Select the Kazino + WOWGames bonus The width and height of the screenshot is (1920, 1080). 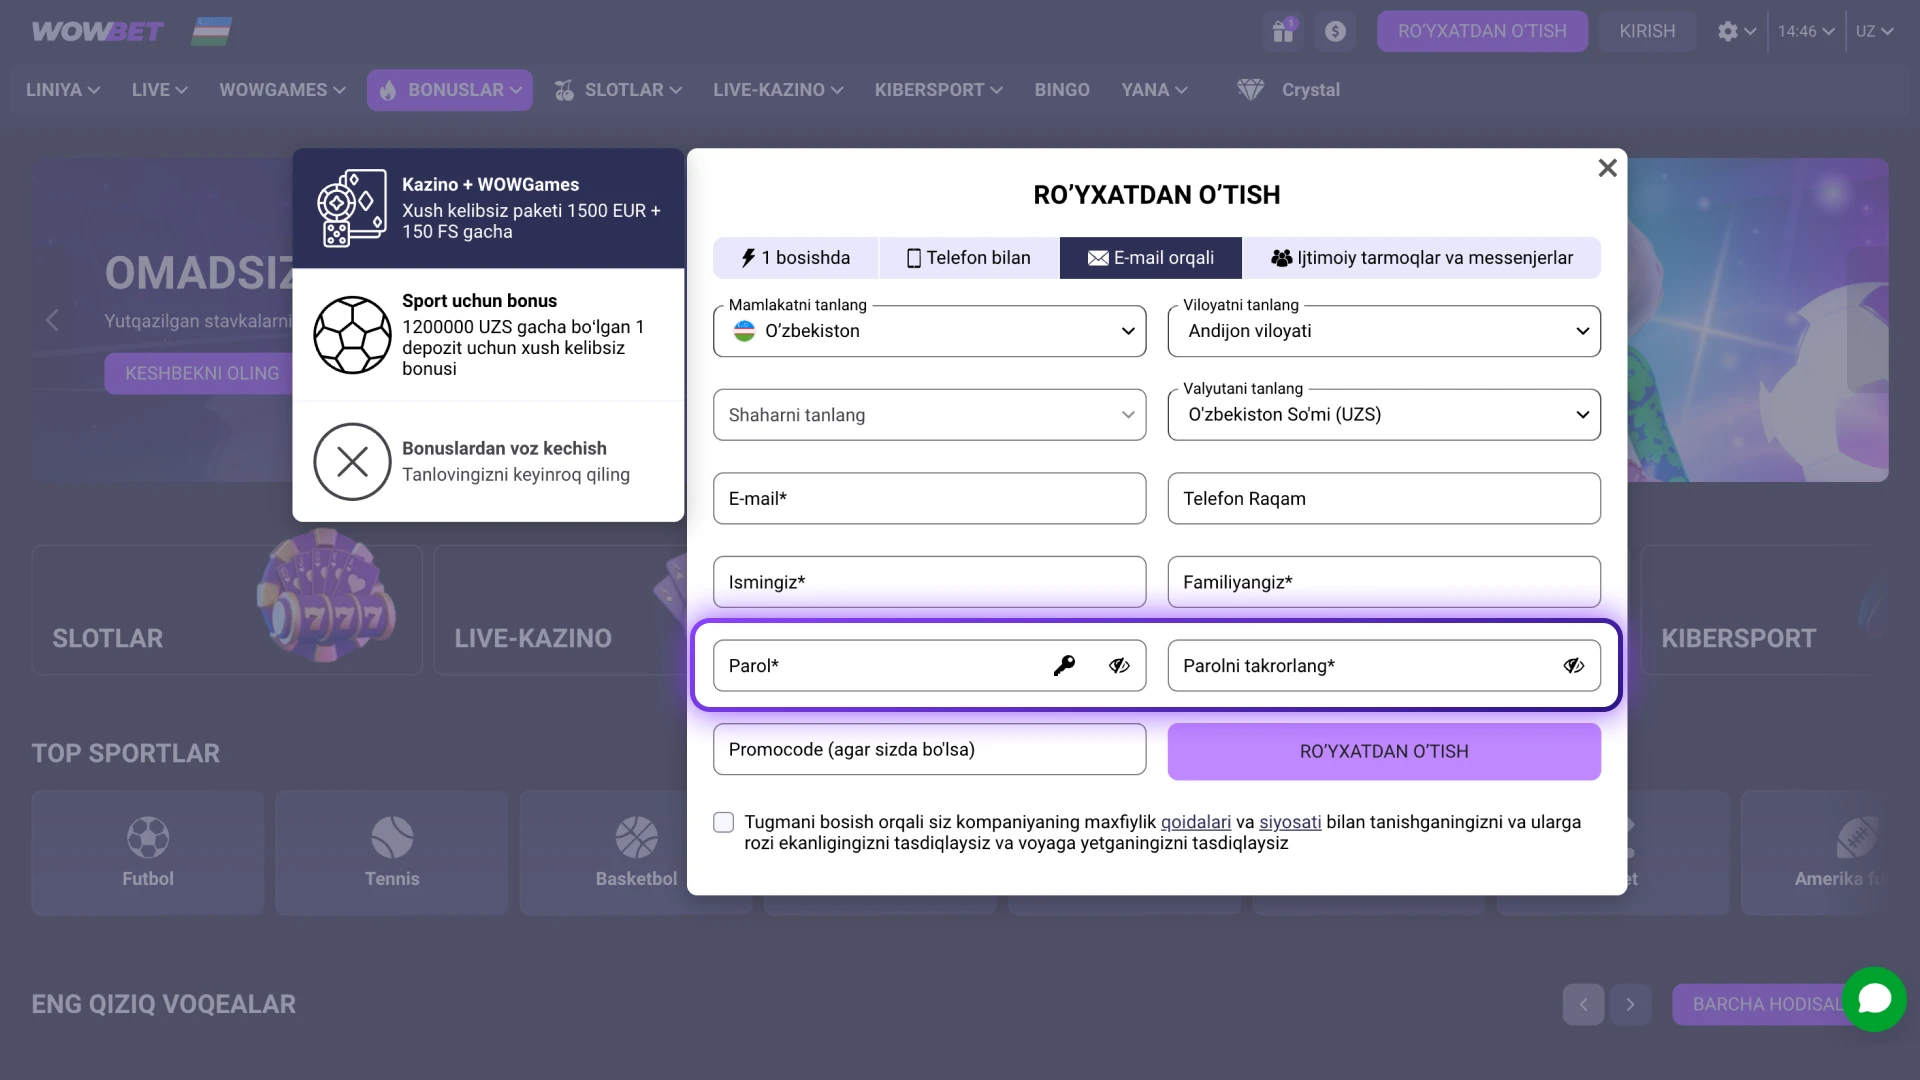(488, 208)
